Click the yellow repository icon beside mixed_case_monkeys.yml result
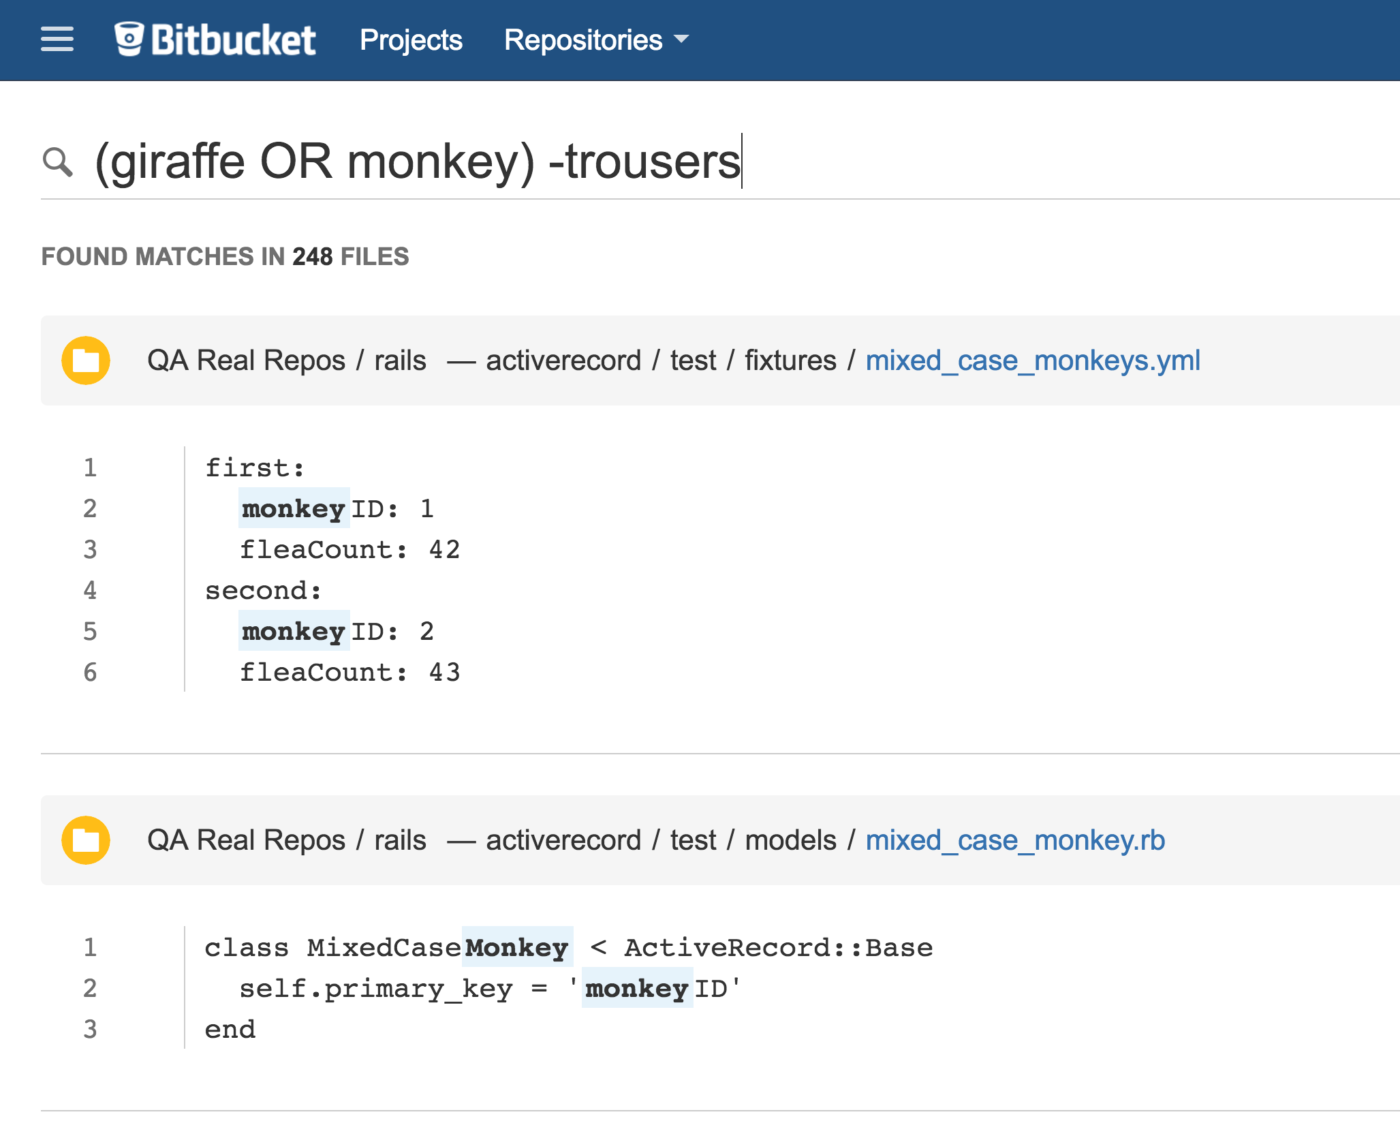This screenshot has height=1138, width=1400. (85, 360)
